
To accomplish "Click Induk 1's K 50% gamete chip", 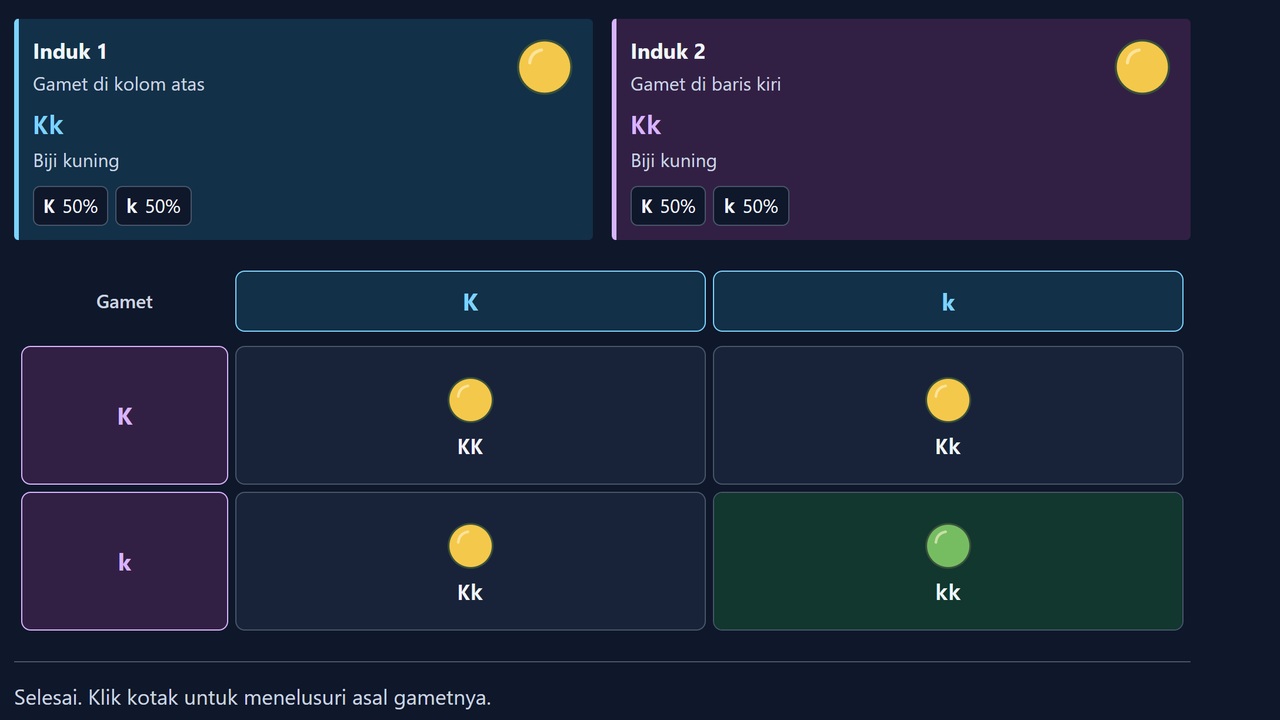I will 70,206.
